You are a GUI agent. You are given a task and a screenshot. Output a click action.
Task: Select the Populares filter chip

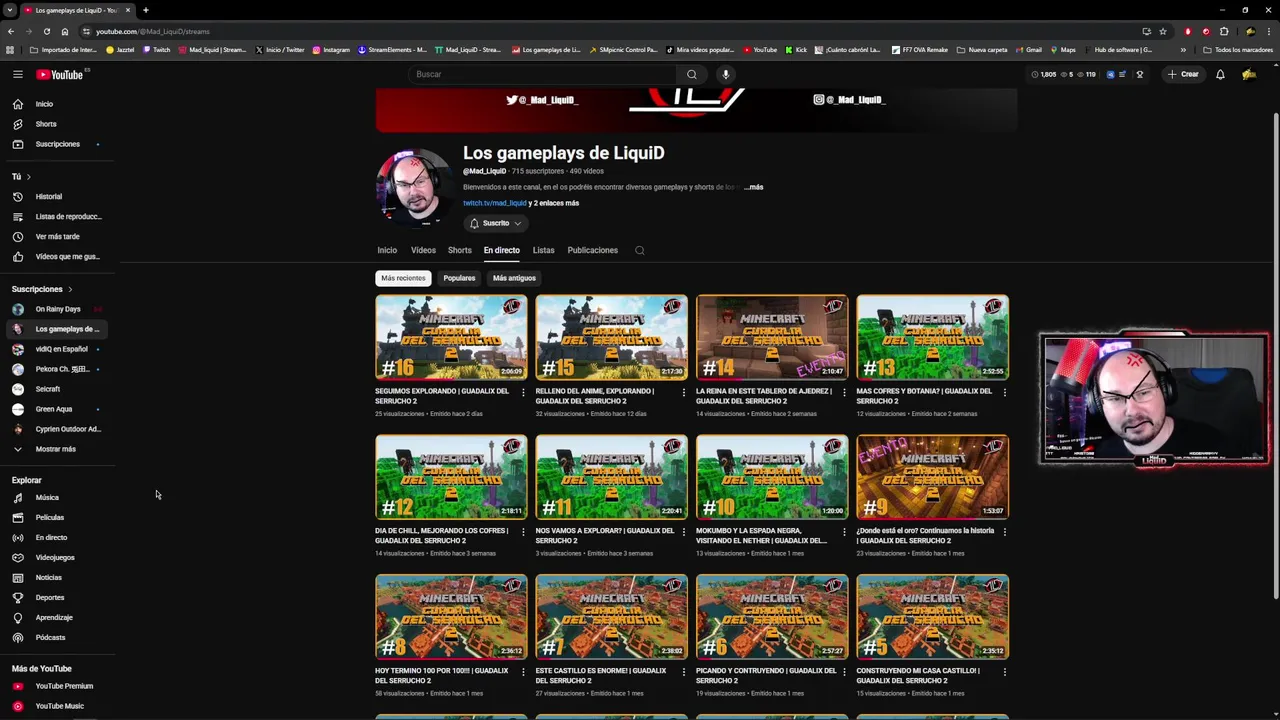[x=459, y=278]
